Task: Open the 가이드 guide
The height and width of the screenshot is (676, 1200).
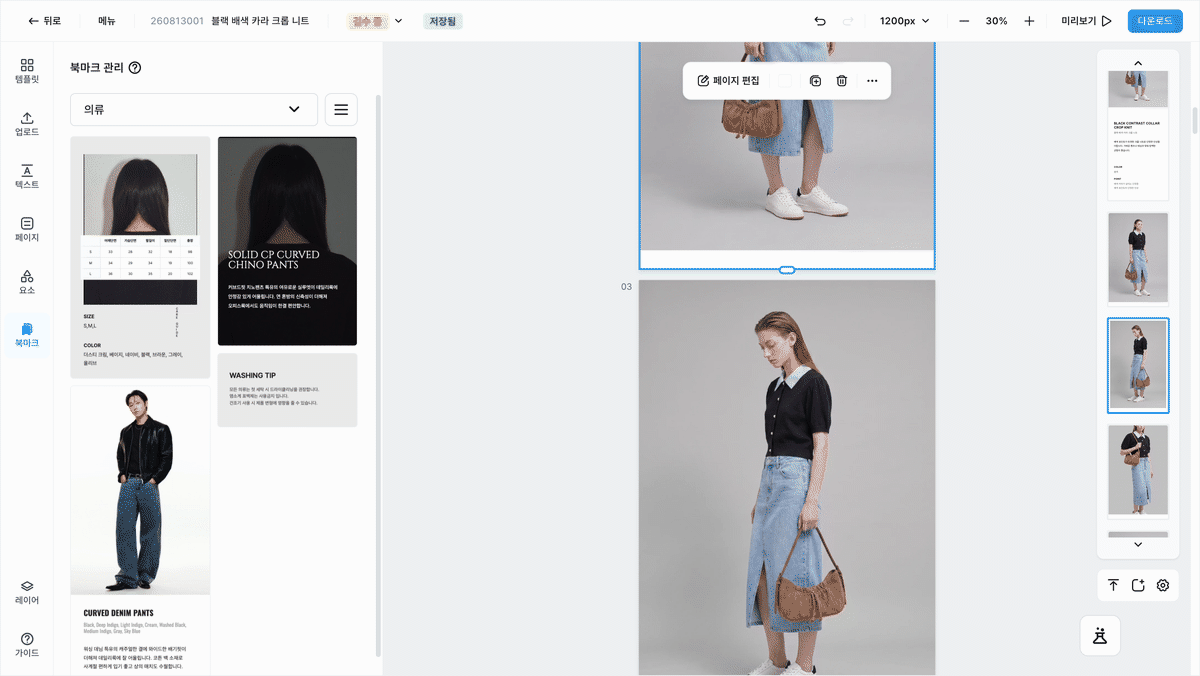Action: pyautogui.click(x=27, y=646)
